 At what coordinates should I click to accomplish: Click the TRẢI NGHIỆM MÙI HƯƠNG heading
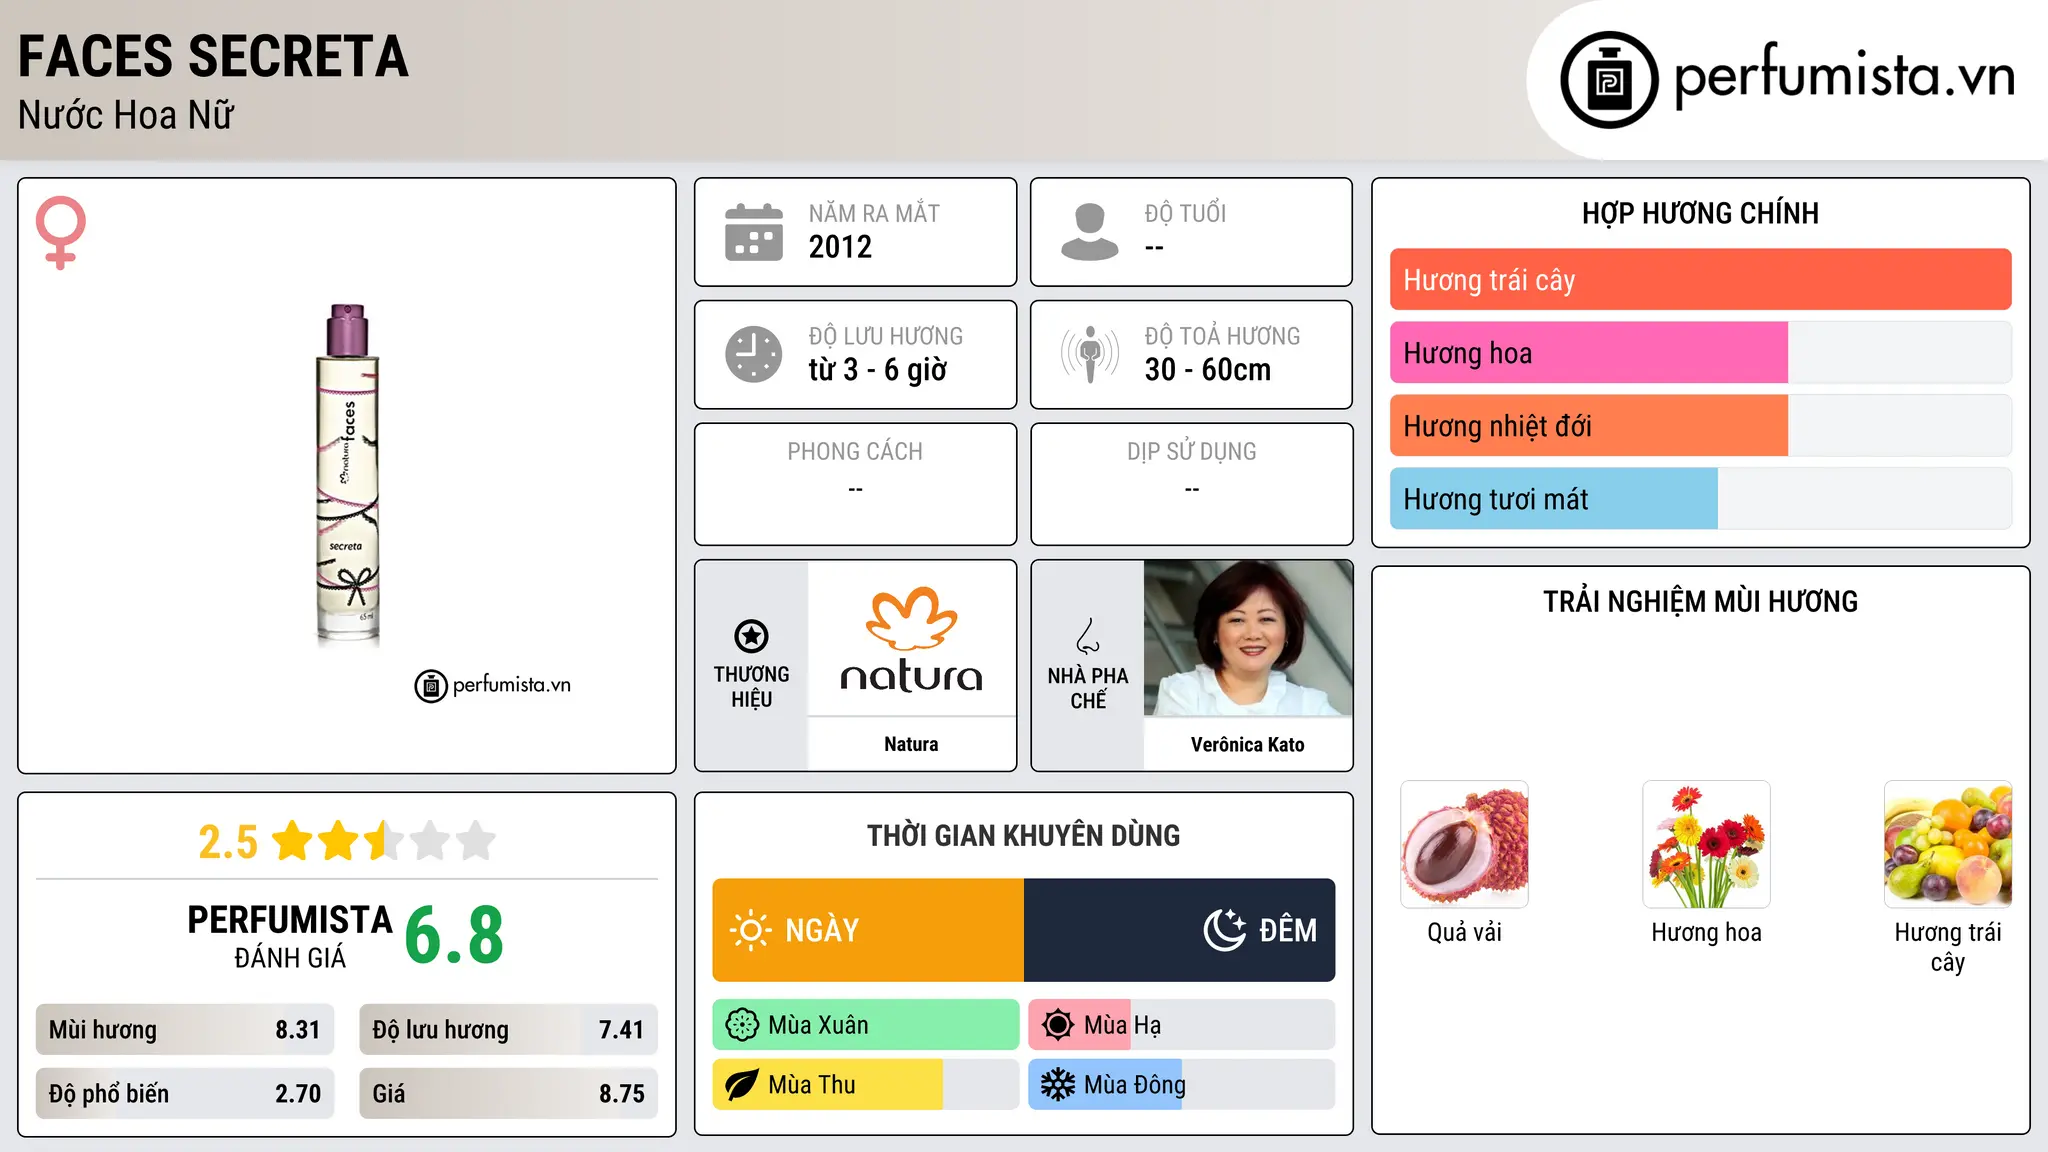(x=1700, y=601)
